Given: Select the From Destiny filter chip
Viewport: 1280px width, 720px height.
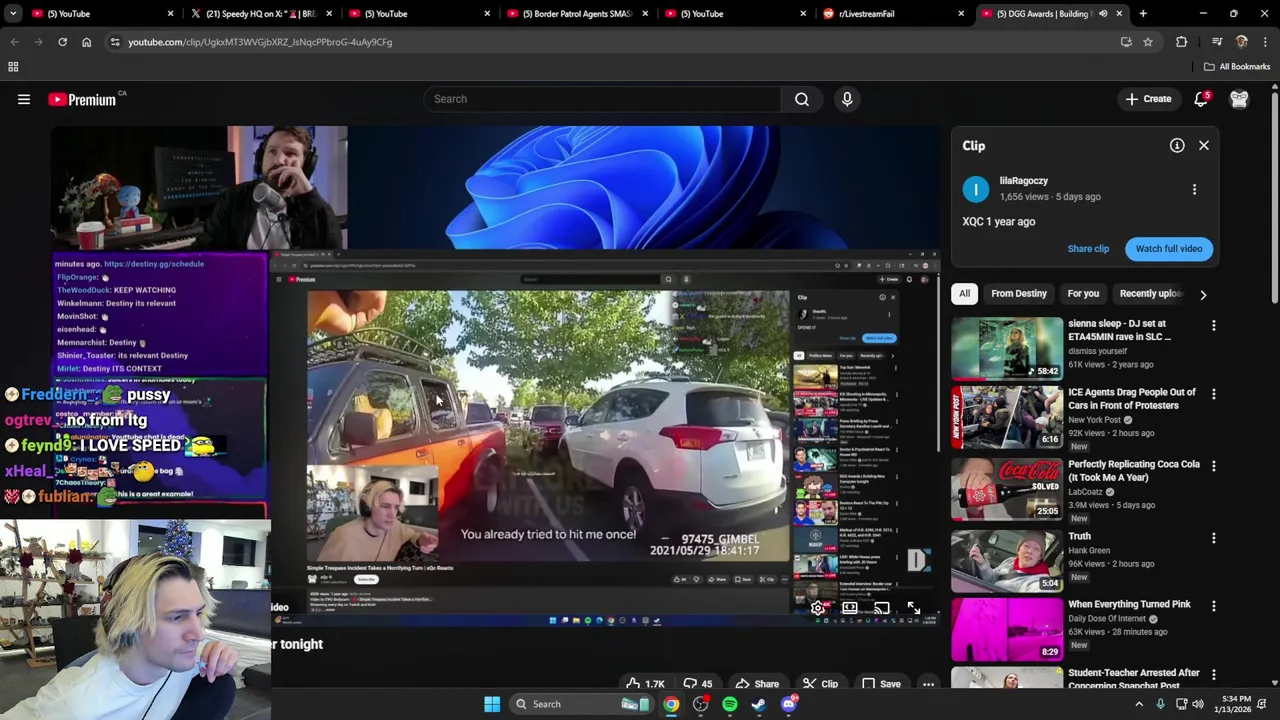Looking at the screenshot, I should [1019, 294].
